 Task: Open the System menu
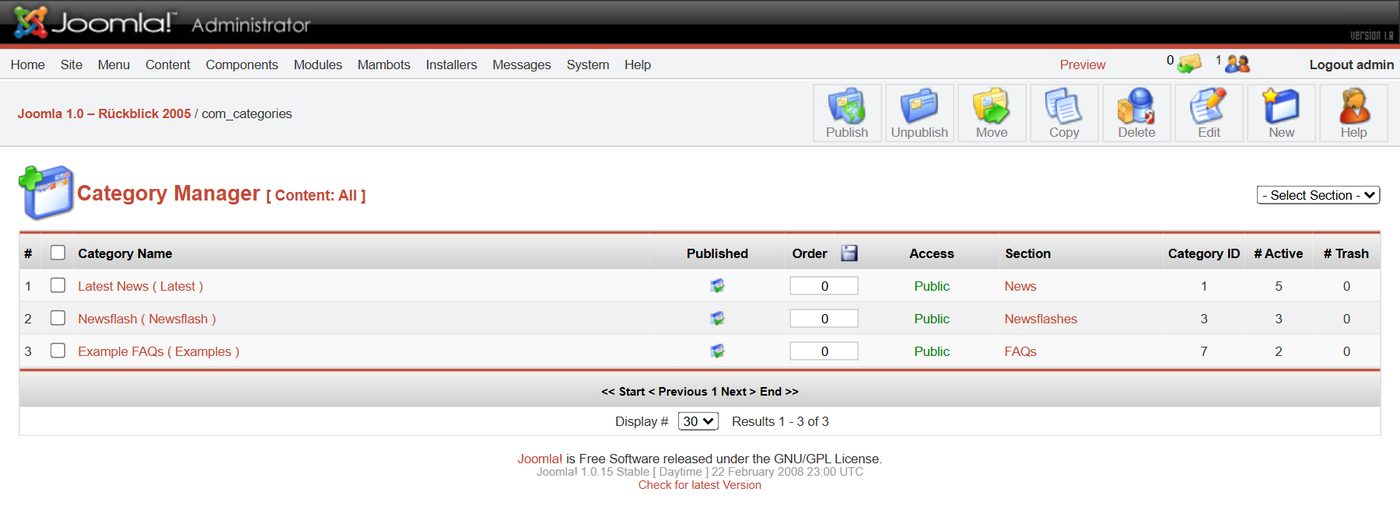(588, 64)
